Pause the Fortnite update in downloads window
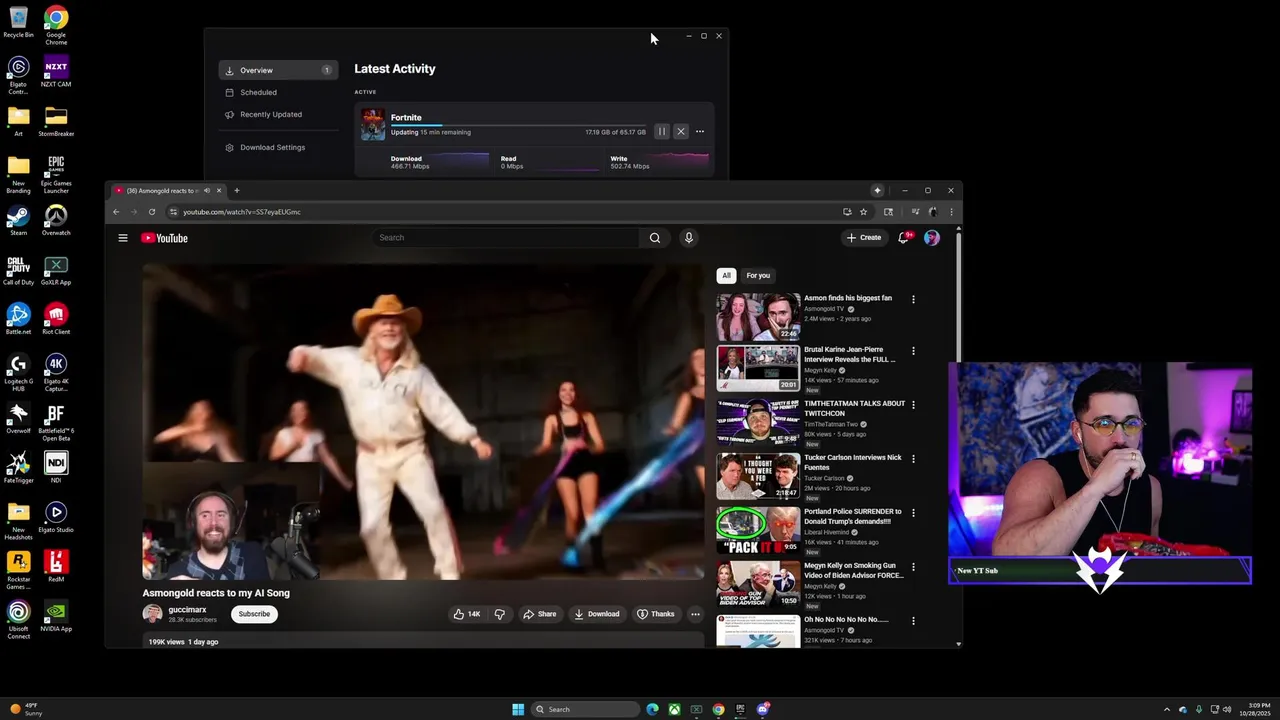The height and width of the screenshot is (720, 1280). pos(662,131)
